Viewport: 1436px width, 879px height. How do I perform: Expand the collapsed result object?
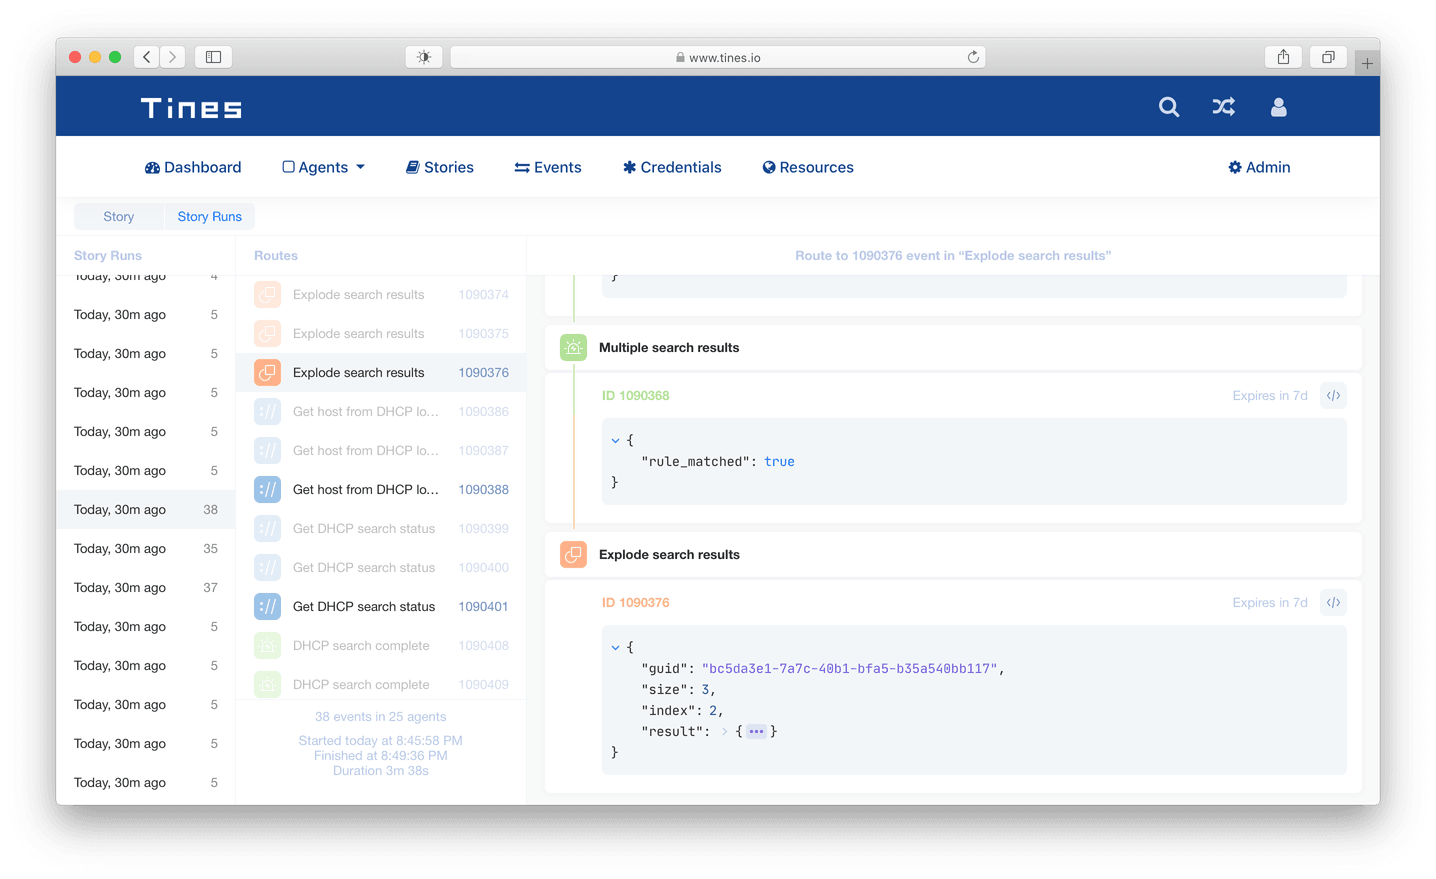click(x=755, y=732)
